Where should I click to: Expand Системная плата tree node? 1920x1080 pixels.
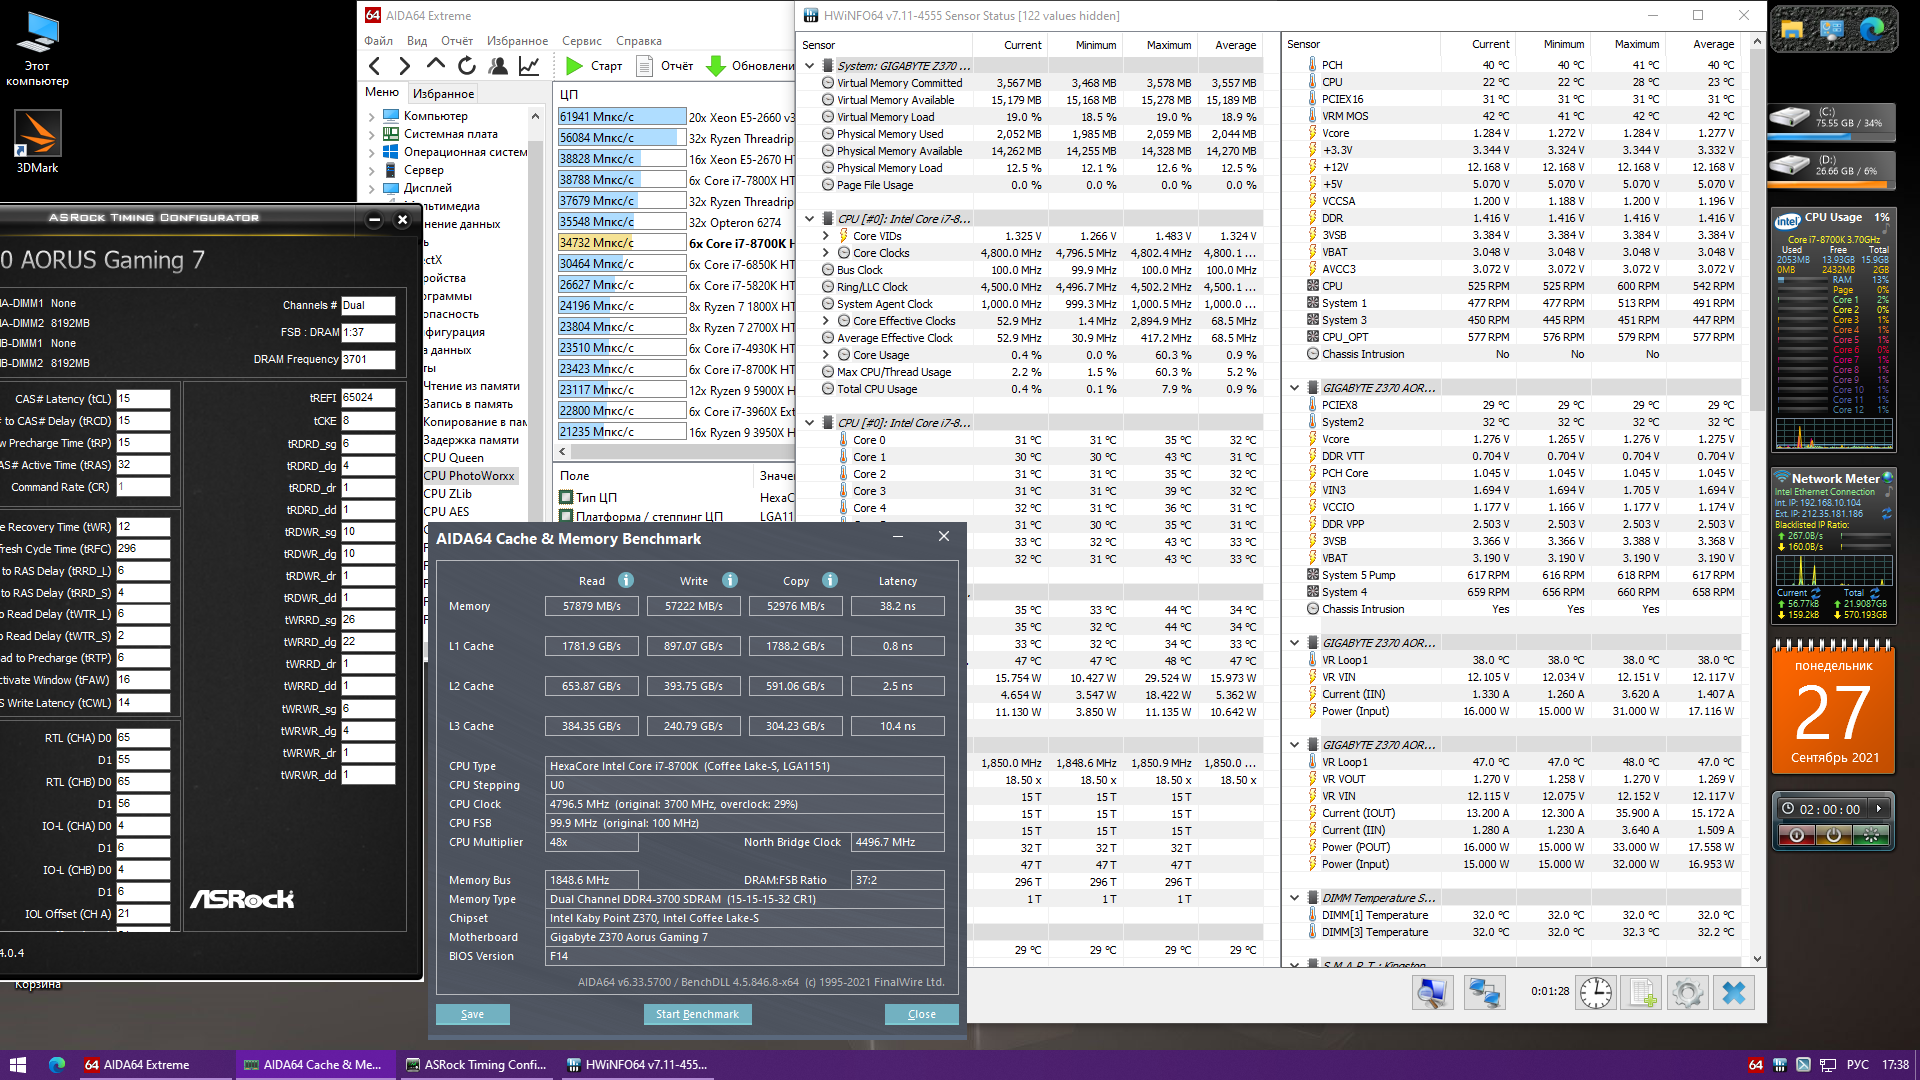[x=372, y=134]
